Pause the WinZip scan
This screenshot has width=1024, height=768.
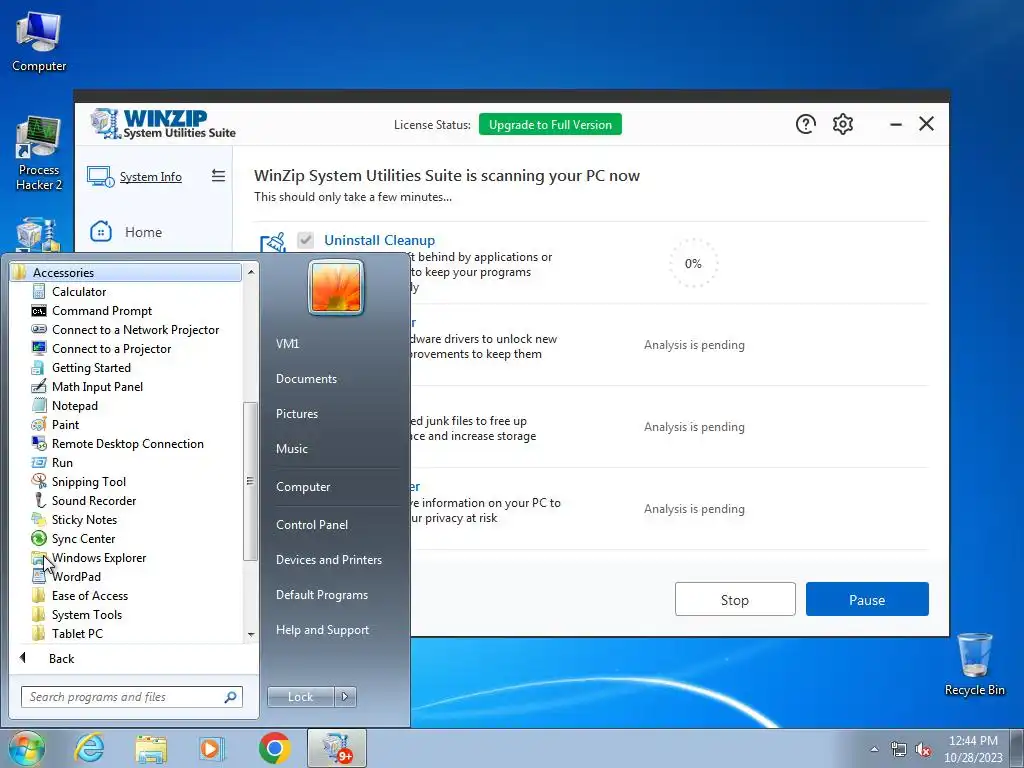pos(867,600)
